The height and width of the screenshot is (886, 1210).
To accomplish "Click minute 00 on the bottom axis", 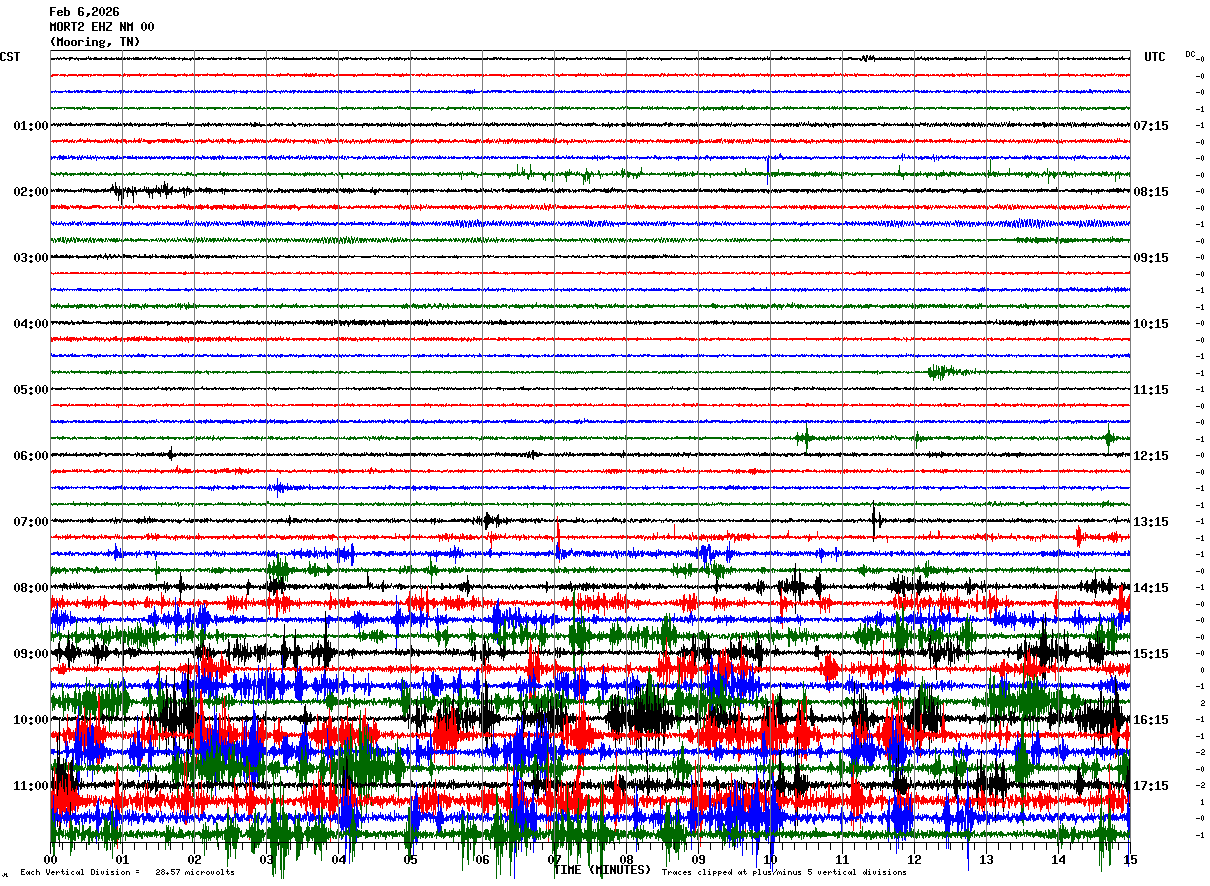I will coord(51,859).
